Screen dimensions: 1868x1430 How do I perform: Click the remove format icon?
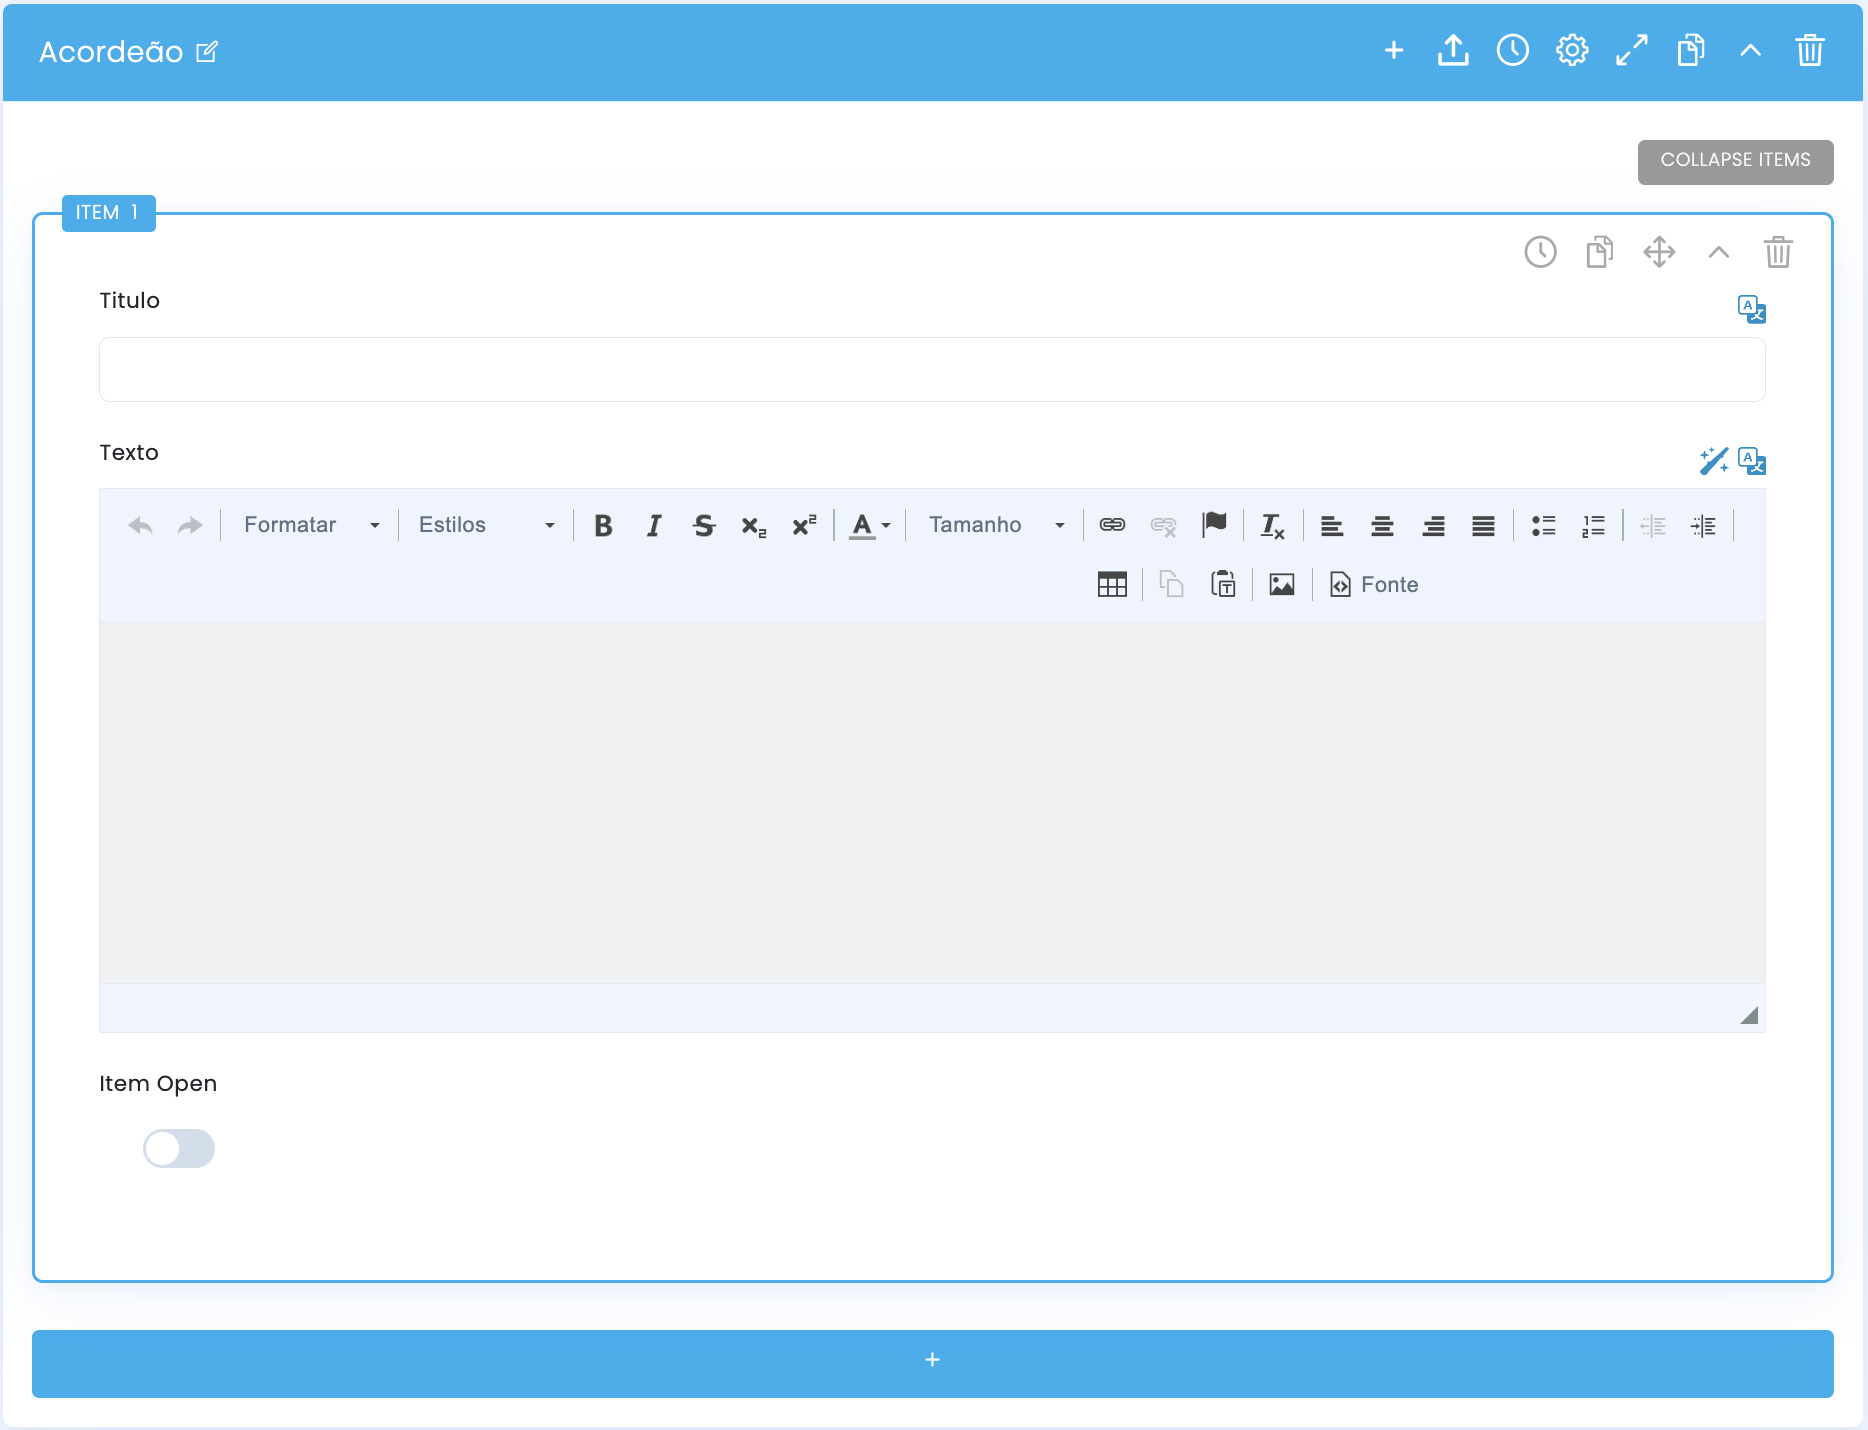[1272, 526]
